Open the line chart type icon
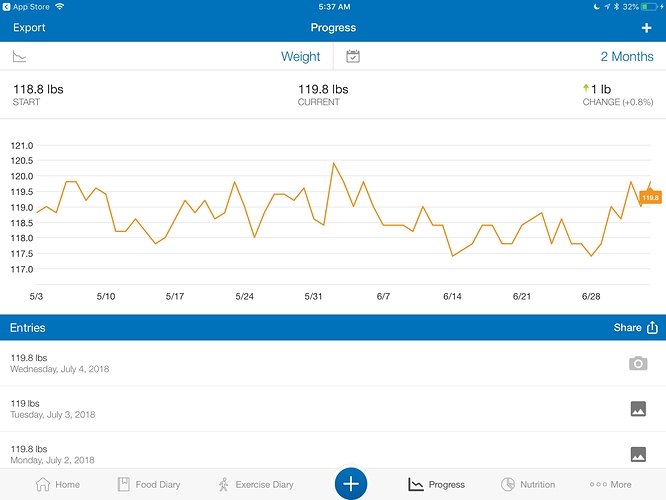The height and width of the screenshot is (500, 666). (x=20, y=56)
